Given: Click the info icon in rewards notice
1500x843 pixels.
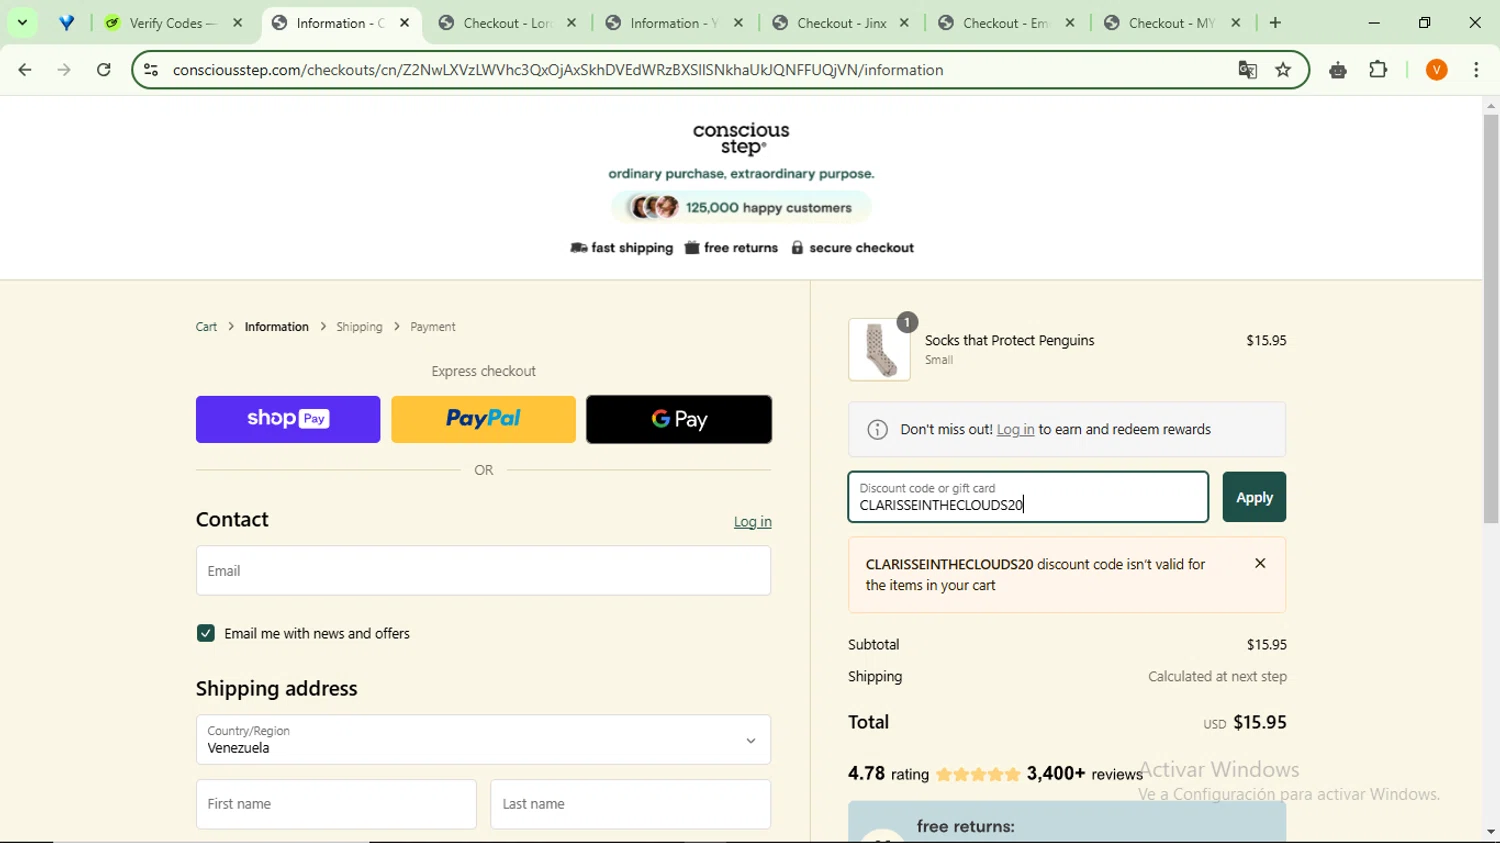Looking at the screenshot, I should (877, 430).
